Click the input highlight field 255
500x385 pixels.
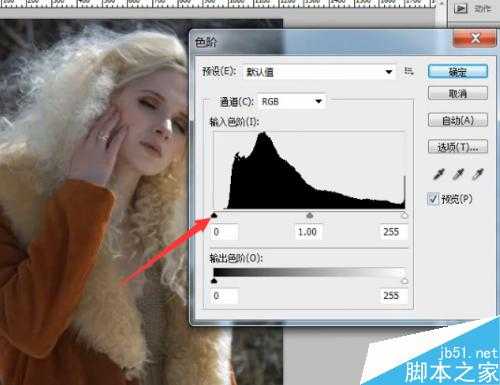[x=393, y=232]
